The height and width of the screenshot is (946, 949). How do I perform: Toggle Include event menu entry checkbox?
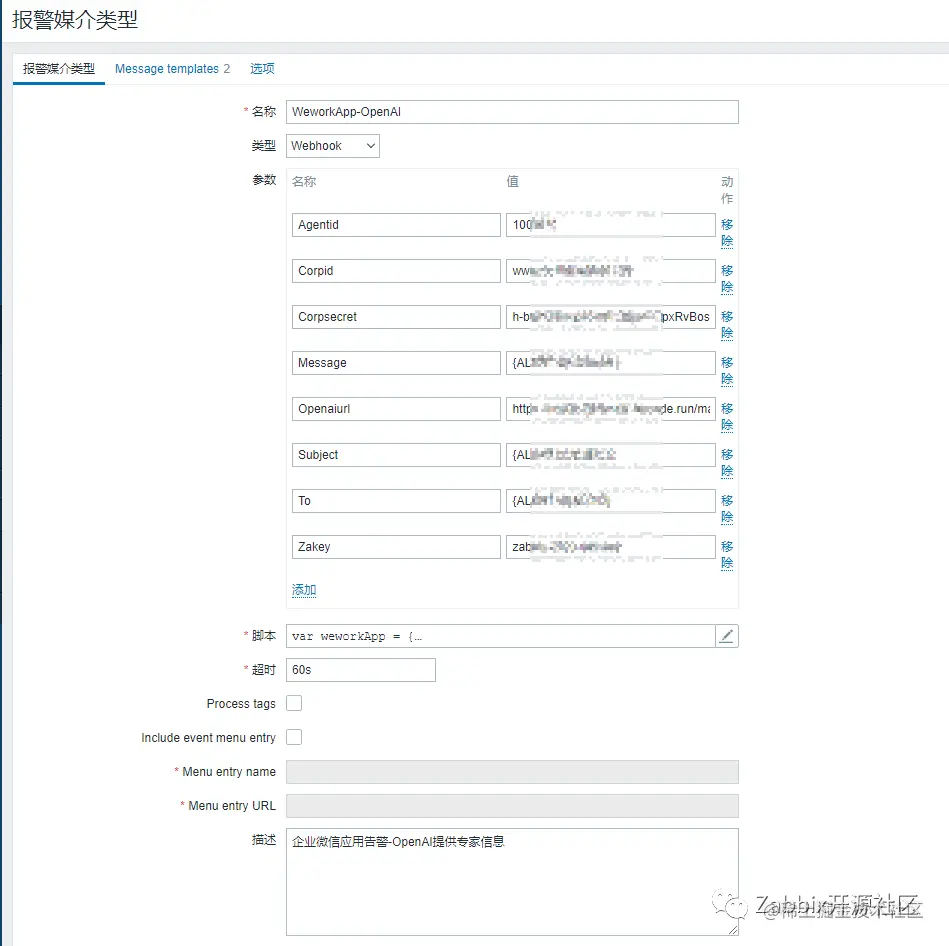tap(294, 737)
